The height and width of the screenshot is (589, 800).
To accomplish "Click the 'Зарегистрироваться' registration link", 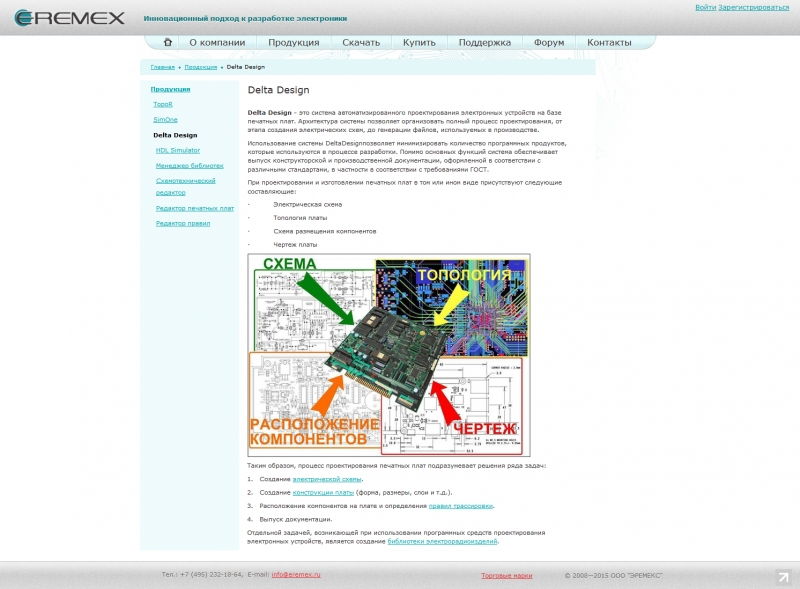I will coord(754,8).
